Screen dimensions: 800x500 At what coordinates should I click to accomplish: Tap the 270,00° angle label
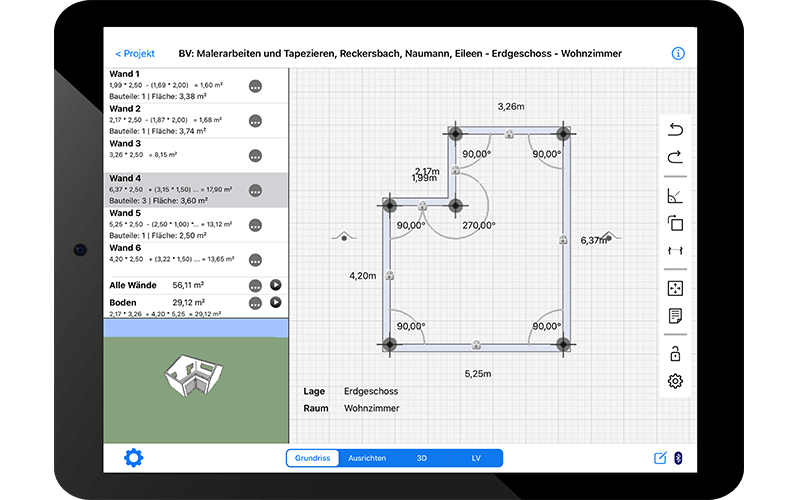(x=479, y=225)
